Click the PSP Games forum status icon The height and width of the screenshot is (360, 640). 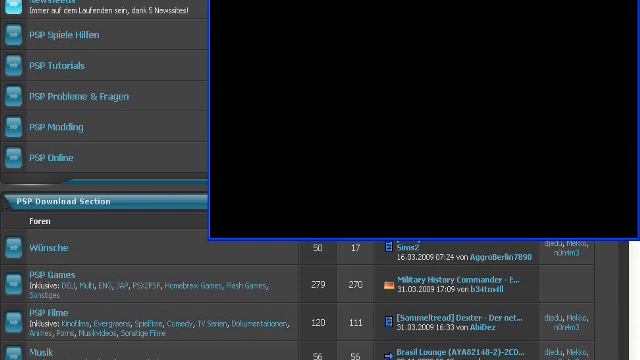point(13,284)
